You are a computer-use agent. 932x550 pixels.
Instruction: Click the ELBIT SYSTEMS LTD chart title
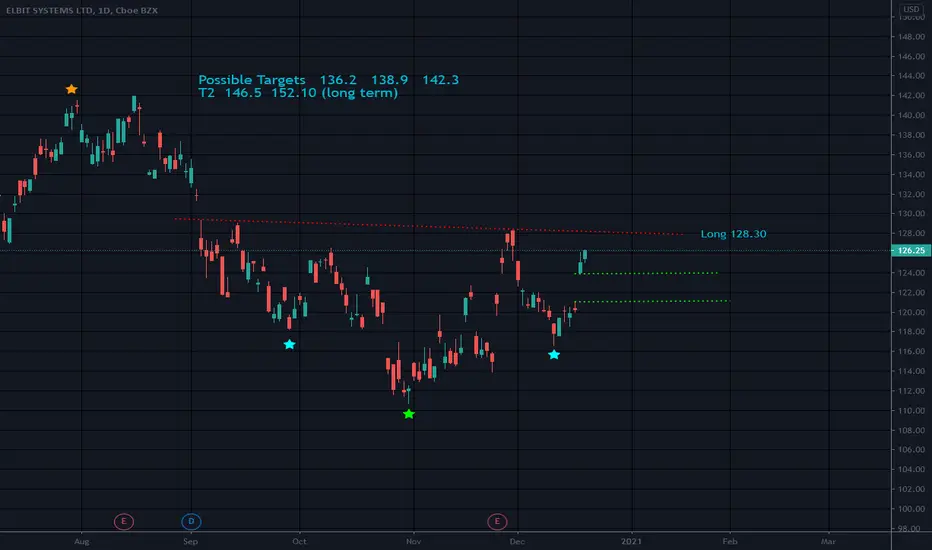(81, 10)
